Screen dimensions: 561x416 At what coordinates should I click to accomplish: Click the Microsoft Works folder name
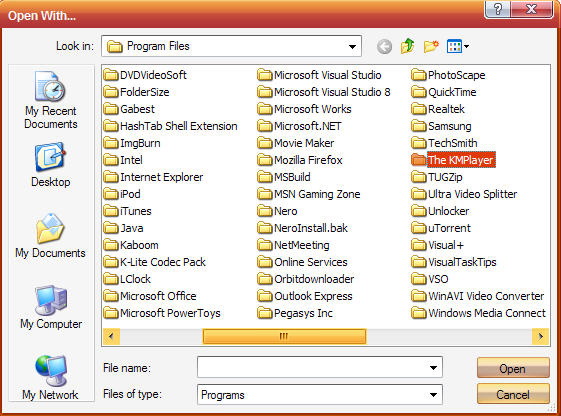pyautogui.click(x=313, y=109)
